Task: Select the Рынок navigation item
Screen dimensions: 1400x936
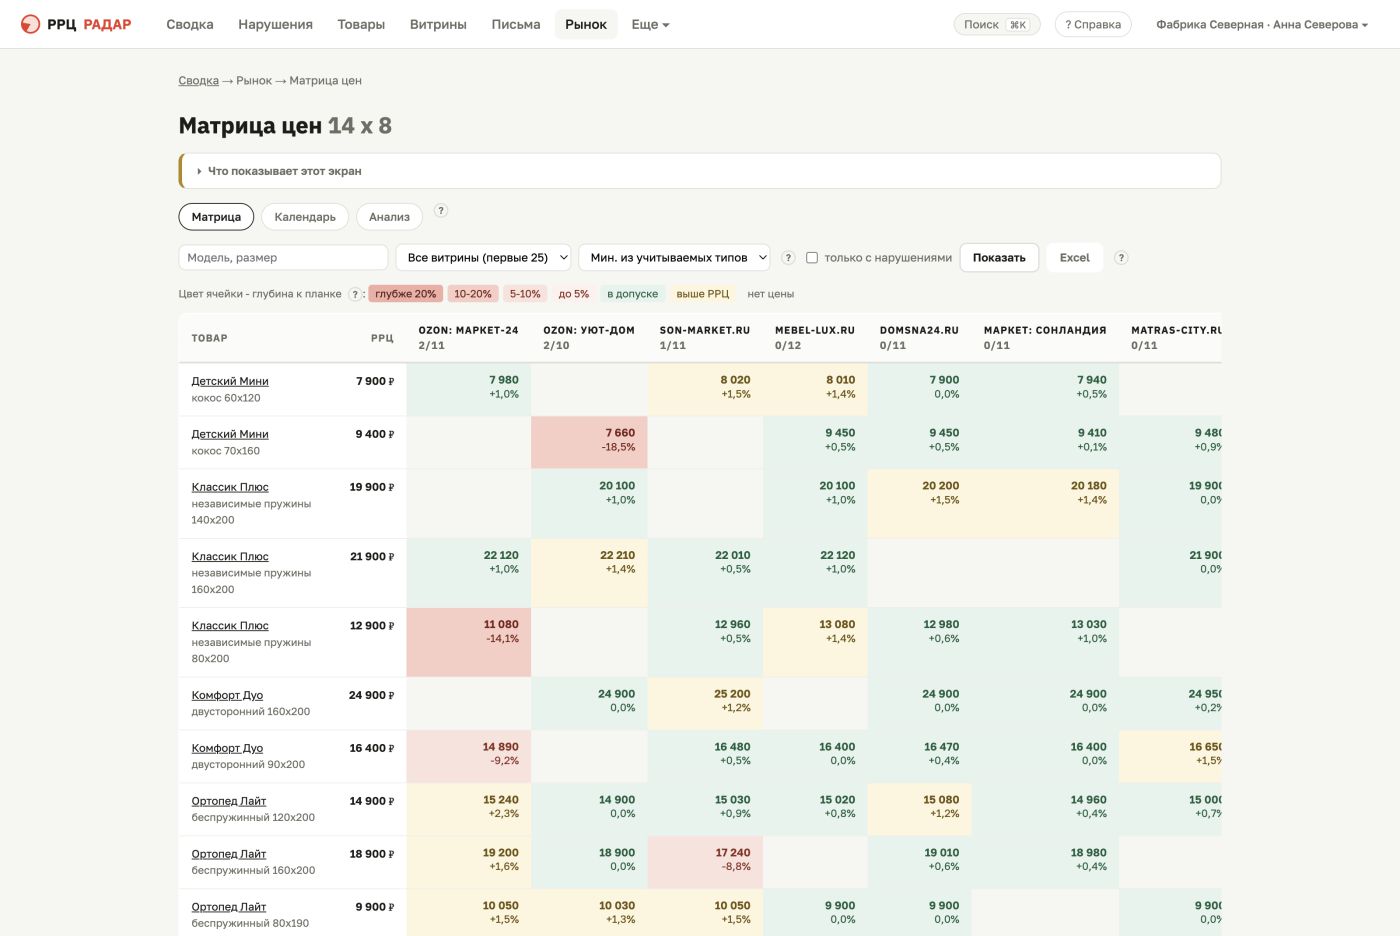Action: (x=586, y=24)
